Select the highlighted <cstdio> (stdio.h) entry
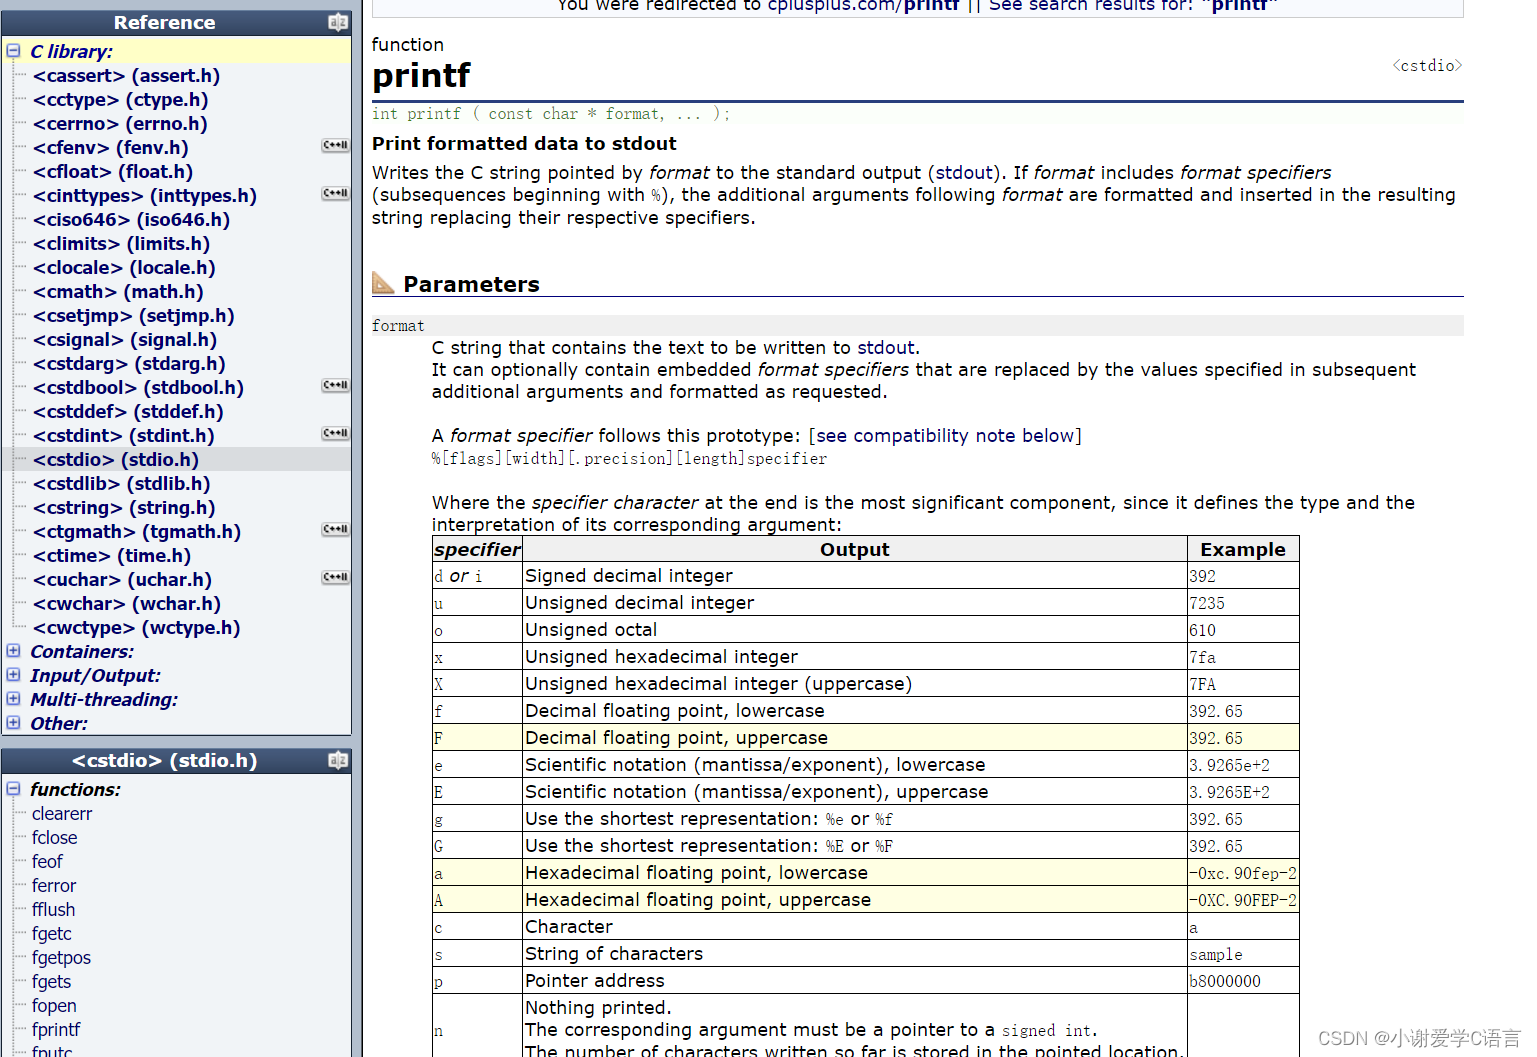The height and width of the screenshot is (1057, 1537). [116, 460]
